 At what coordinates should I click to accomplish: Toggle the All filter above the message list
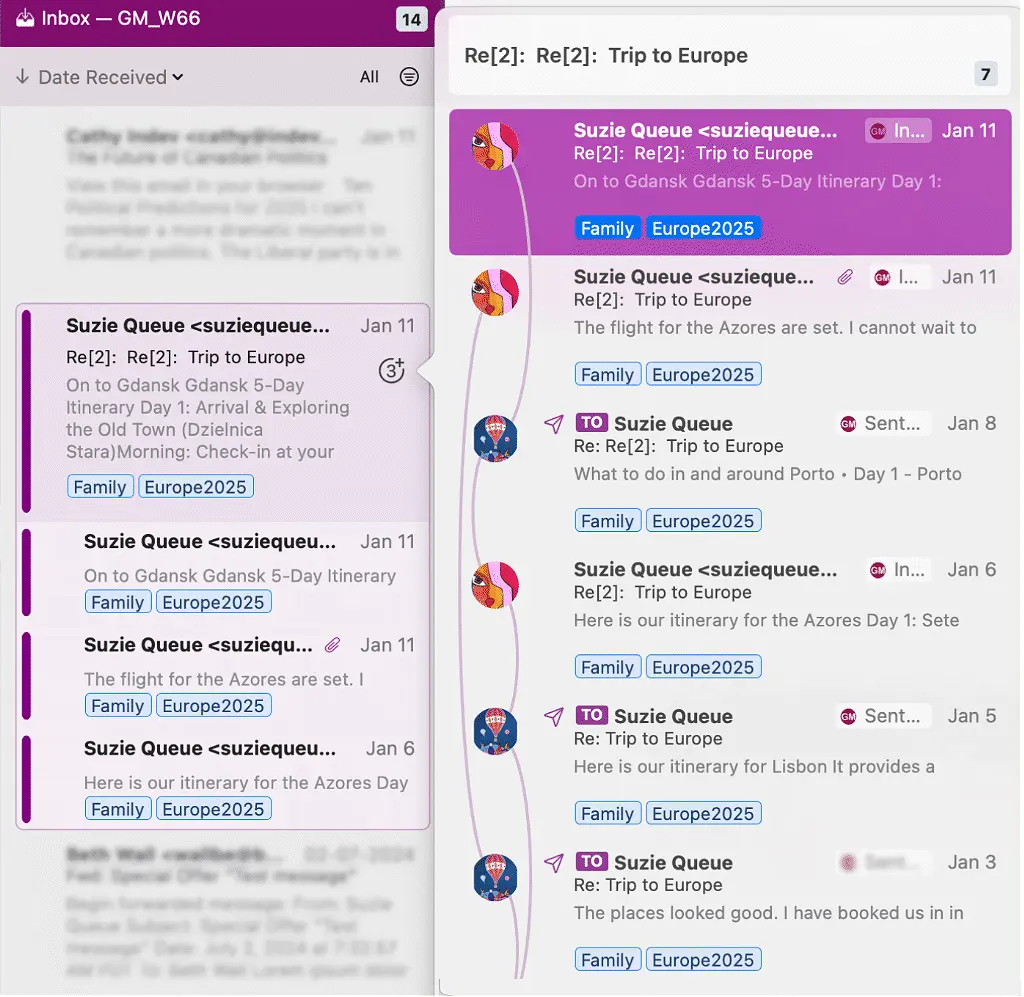[x=368, y=76]
